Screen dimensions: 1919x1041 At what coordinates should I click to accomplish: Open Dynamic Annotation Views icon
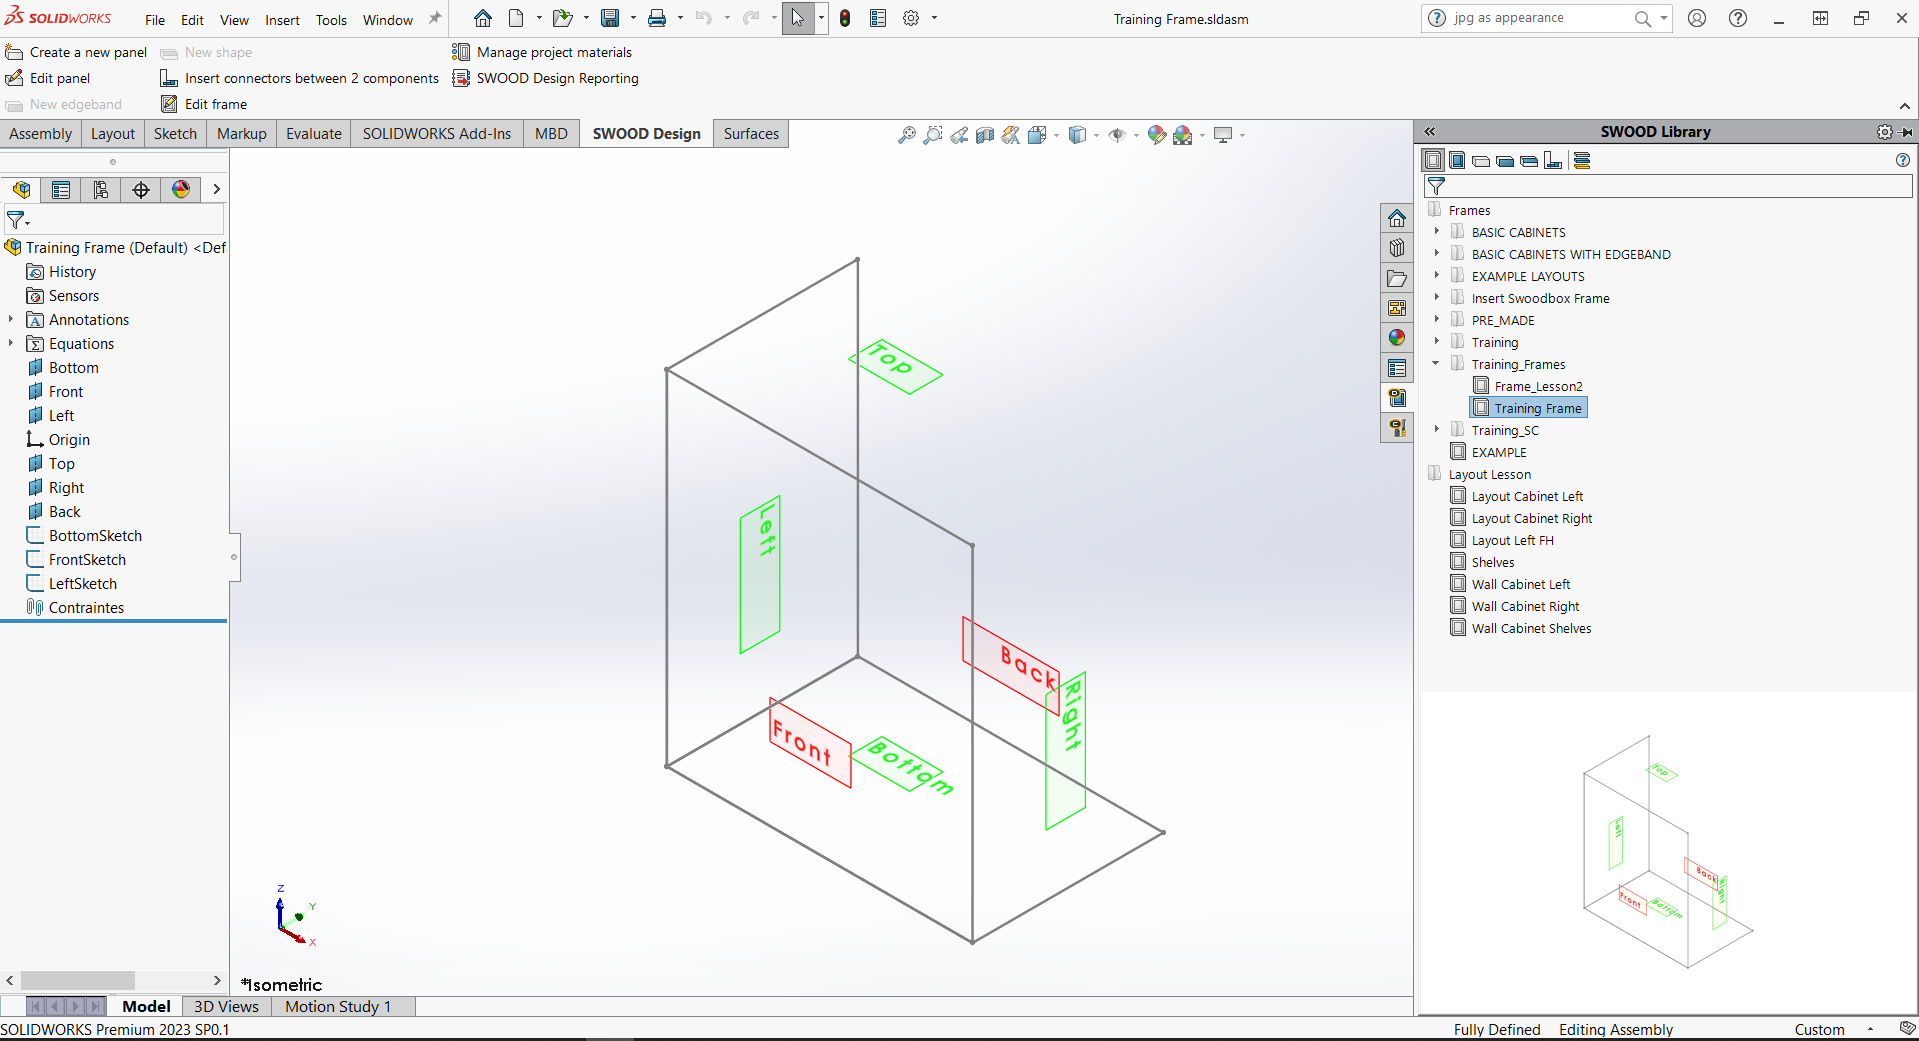1011,135
